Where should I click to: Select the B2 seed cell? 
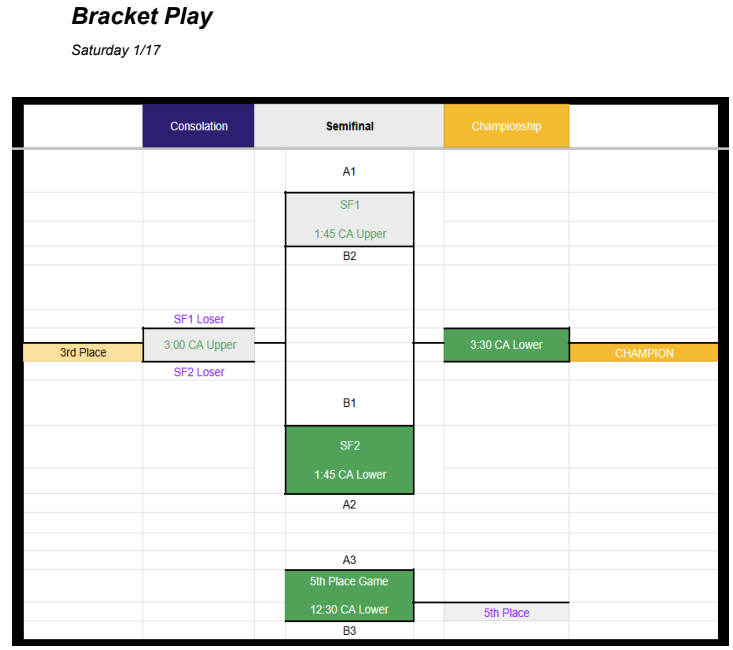(349, 256)
